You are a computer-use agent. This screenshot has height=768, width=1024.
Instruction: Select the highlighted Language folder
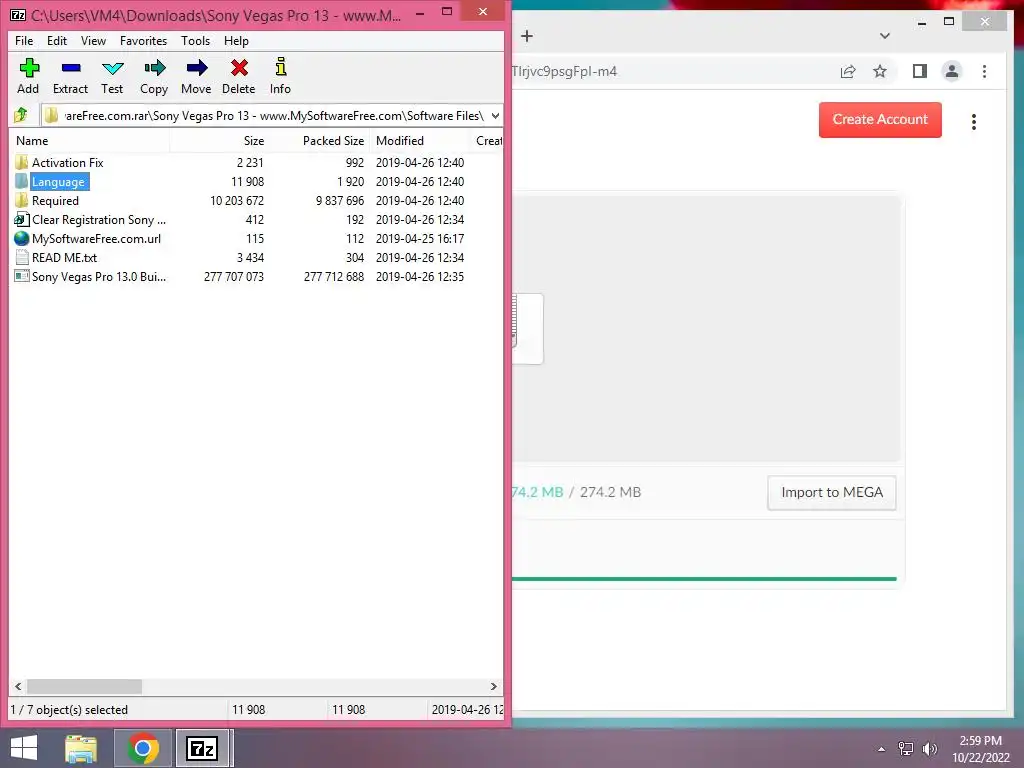[58, 182]
